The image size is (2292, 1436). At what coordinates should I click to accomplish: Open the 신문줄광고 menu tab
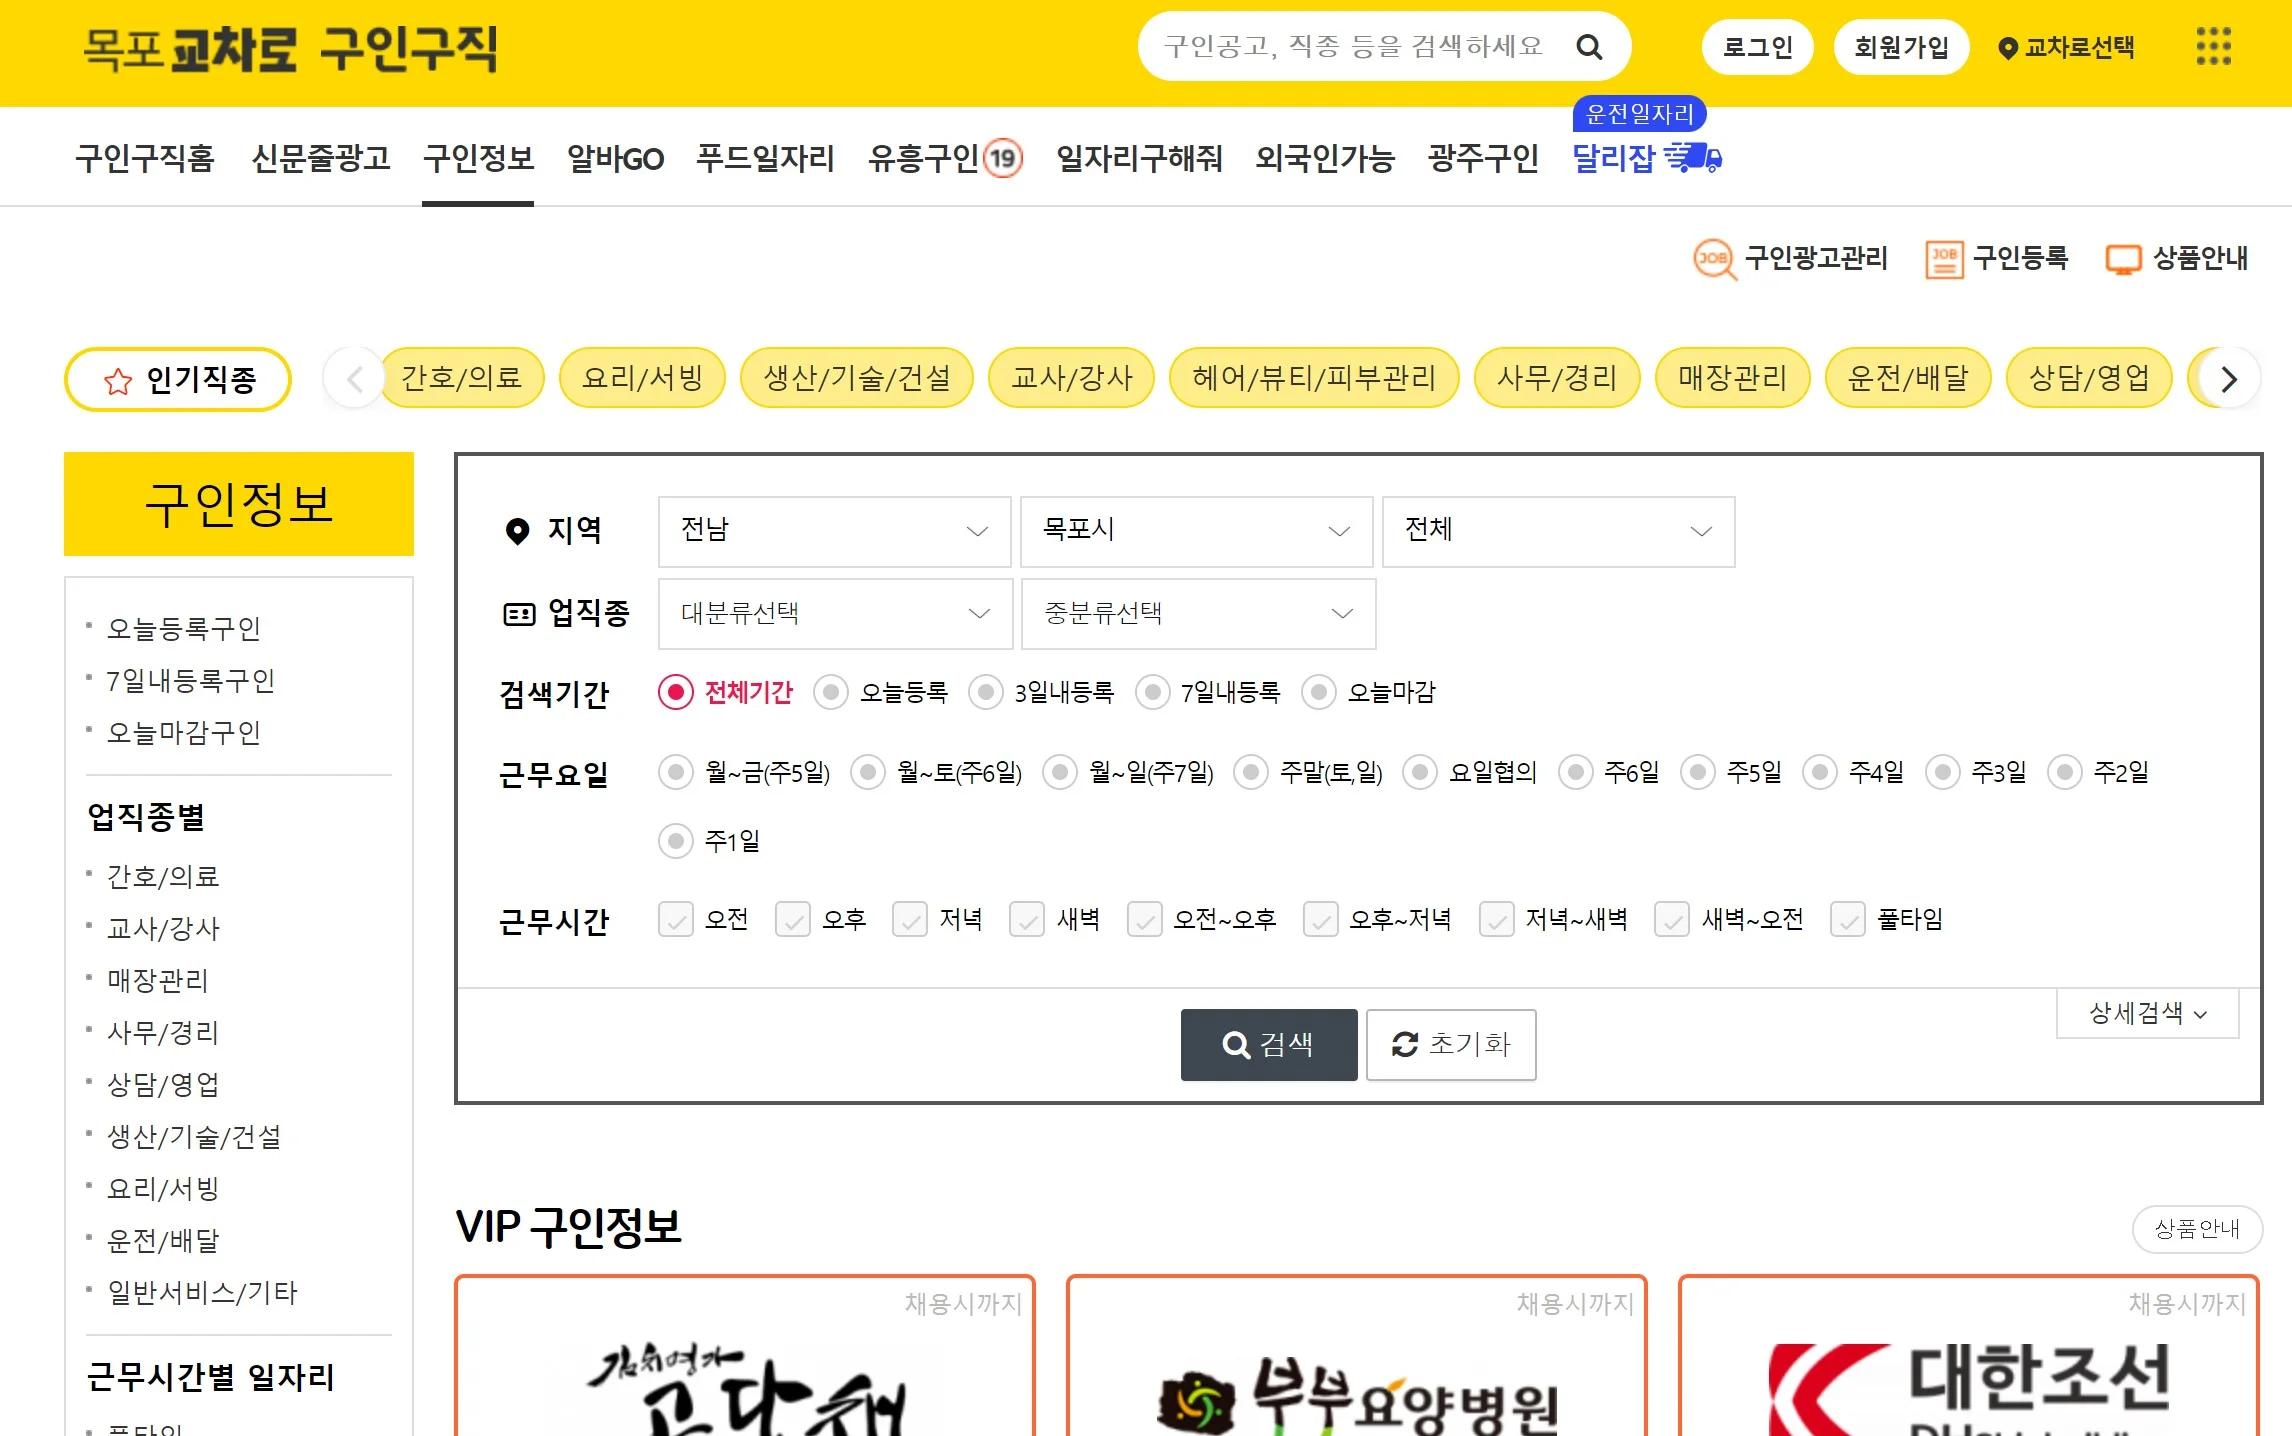(320, 158)
